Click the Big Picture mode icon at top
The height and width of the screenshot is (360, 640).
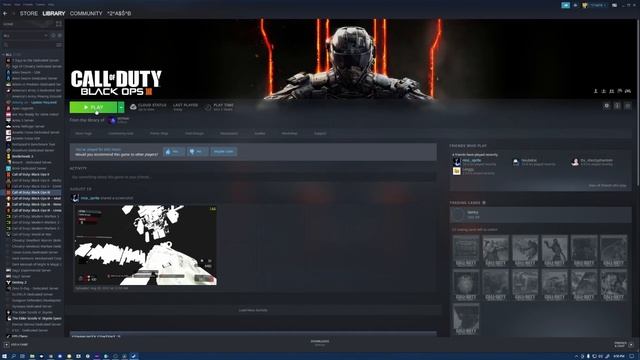click(614, 5)
